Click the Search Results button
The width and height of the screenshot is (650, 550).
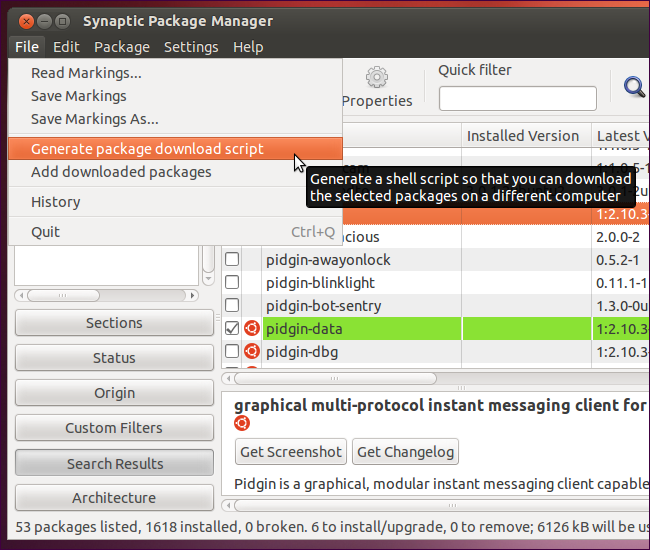coord(114,463)
